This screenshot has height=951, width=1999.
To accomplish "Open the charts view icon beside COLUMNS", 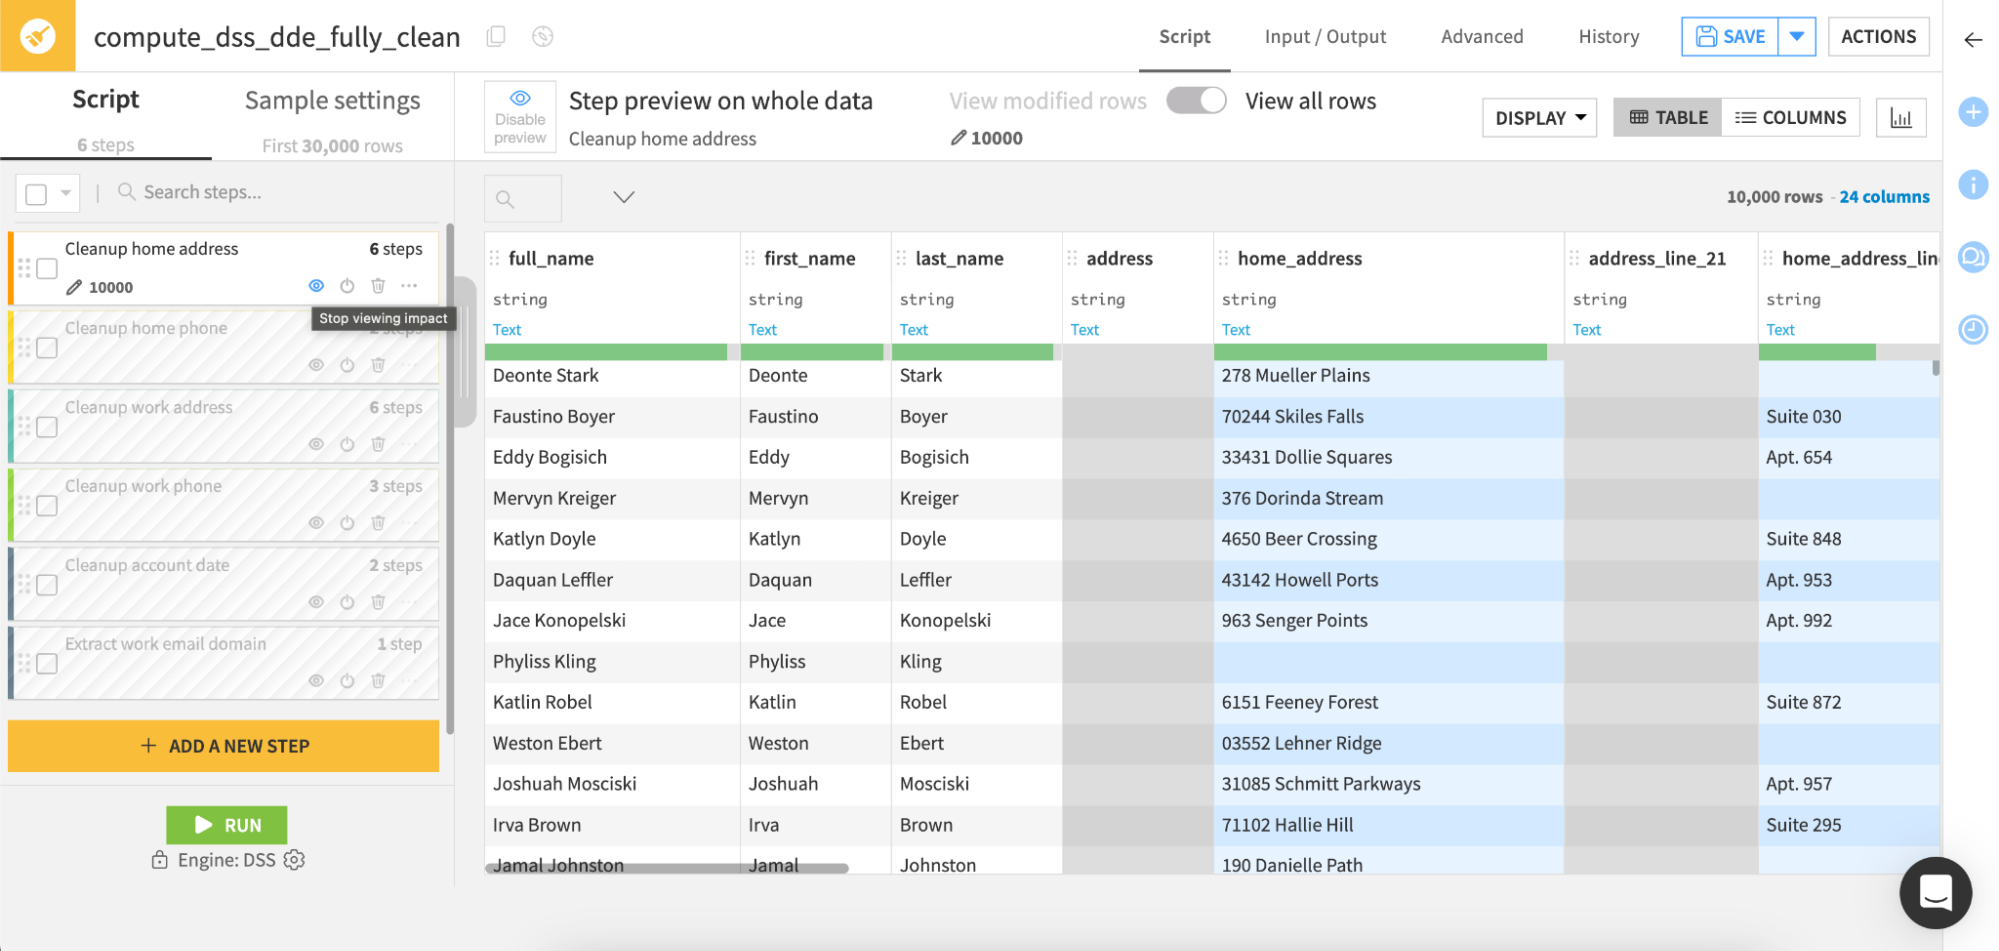I will pyautogui.click(x=1901, y=117).
